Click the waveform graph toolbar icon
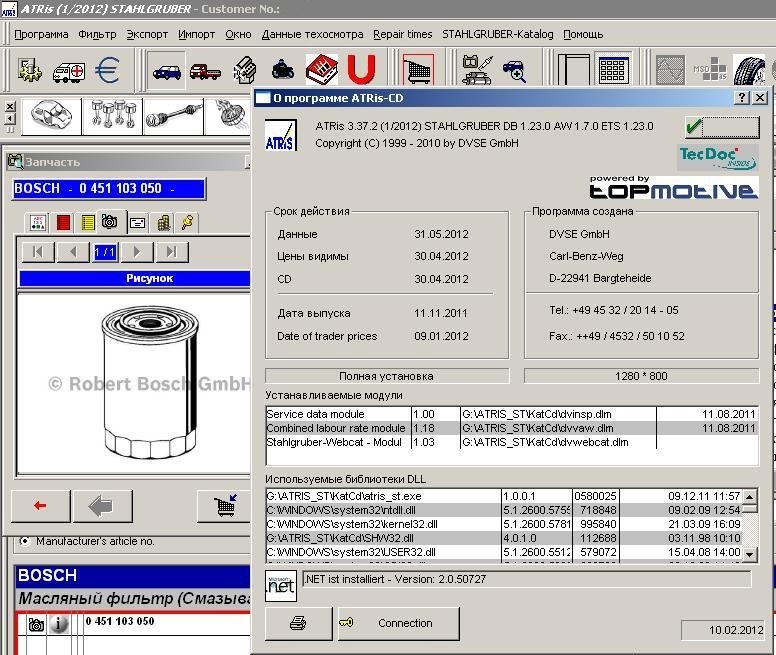The height and width of the screenshot is (655, 776). [670, 70]
